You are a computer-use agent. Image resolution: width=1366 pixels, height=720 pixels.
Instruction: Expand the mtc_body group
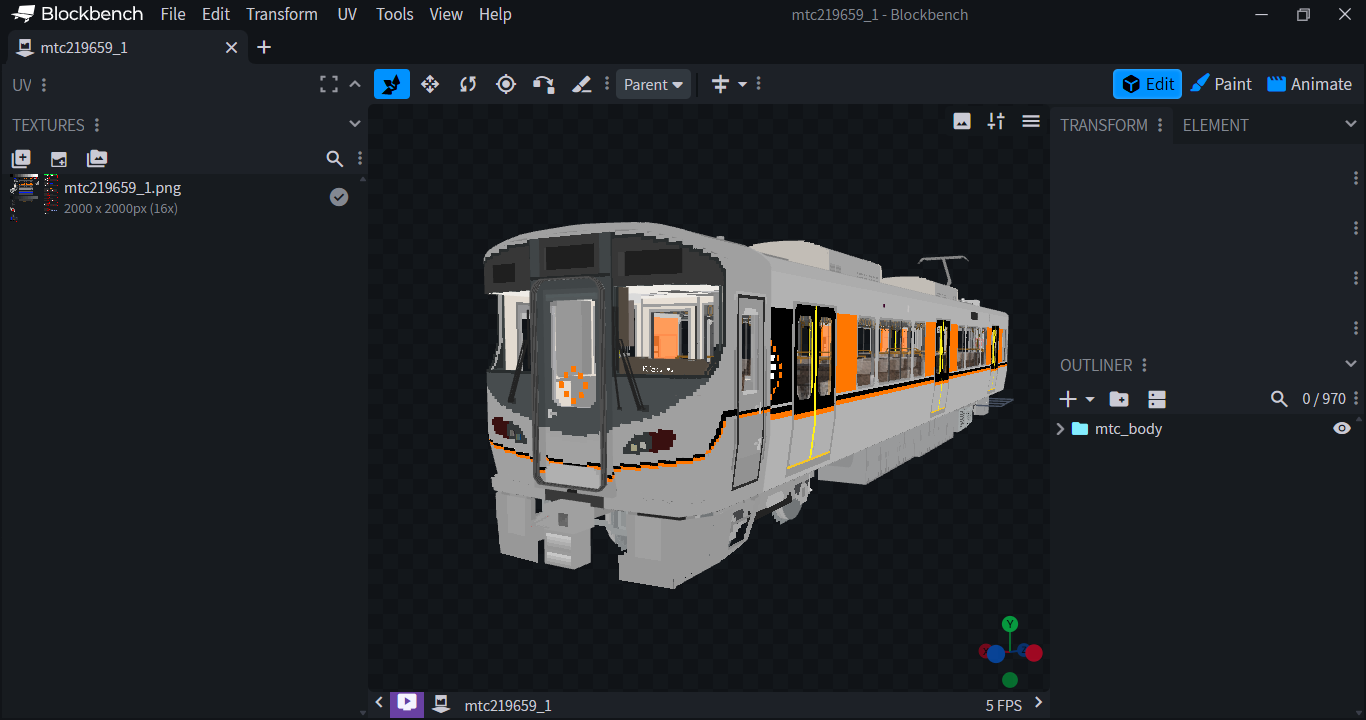coord(1060,428)
